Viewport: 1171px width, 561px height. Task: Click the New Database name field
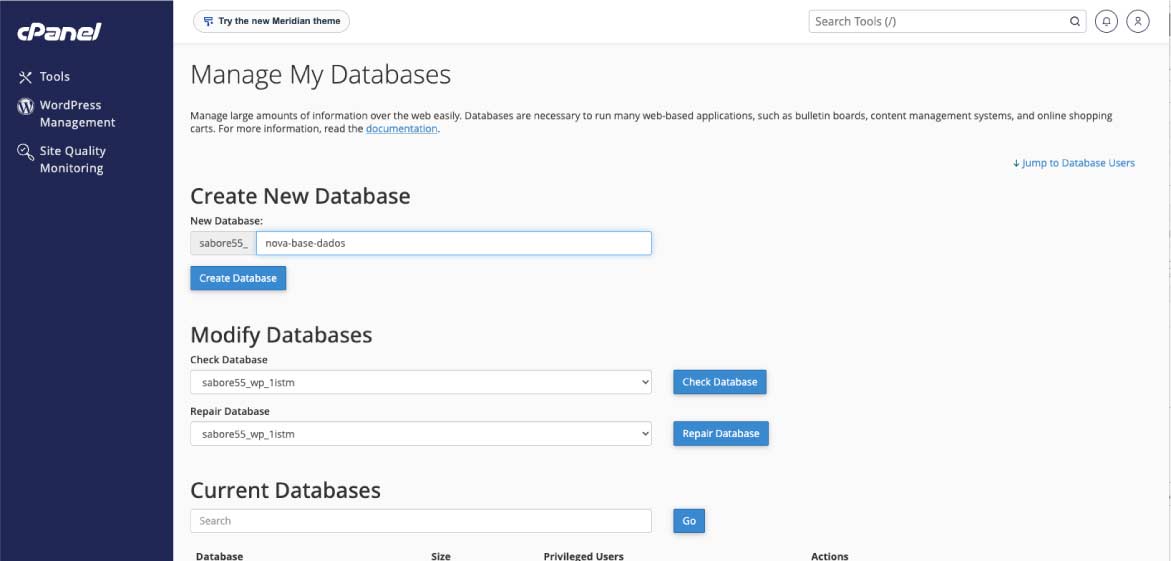[453, 243]
